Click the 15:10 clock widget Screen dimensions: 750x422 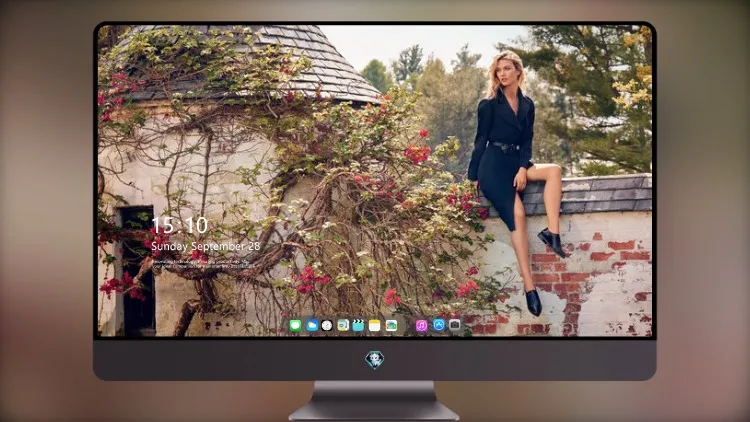180,225
